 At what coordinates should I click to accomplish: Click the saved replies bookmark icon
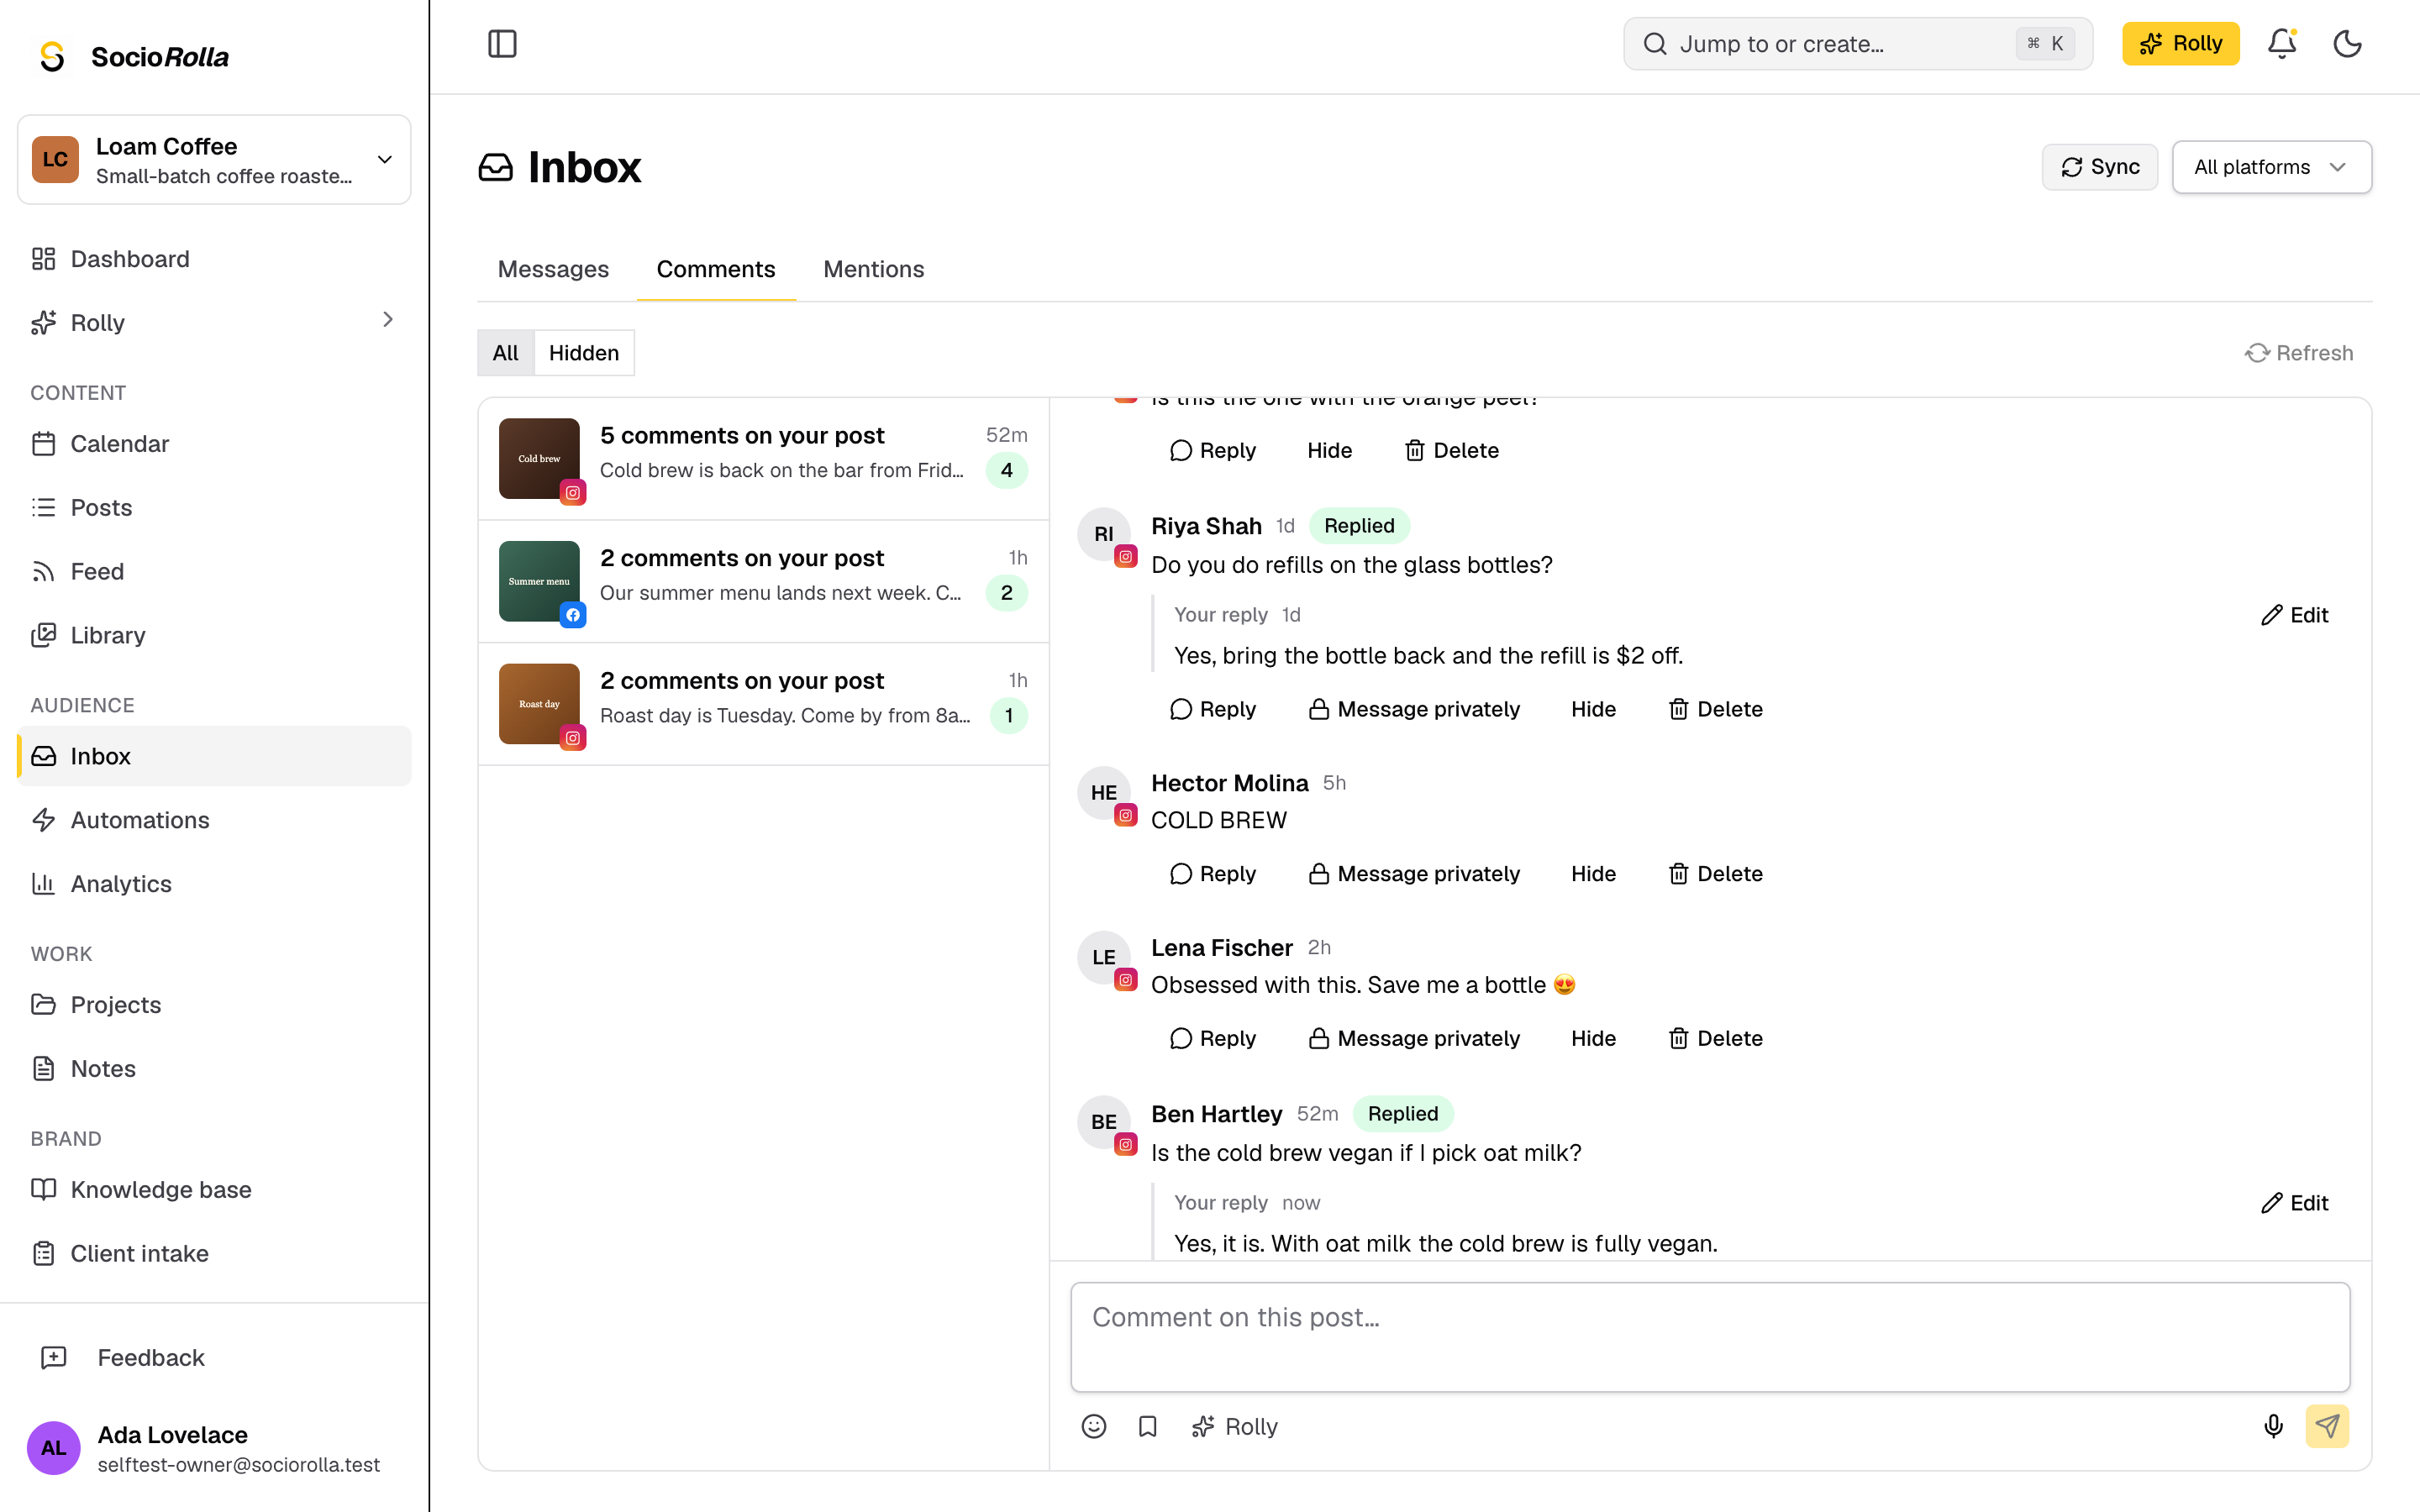click(x=1147, y=1426)
